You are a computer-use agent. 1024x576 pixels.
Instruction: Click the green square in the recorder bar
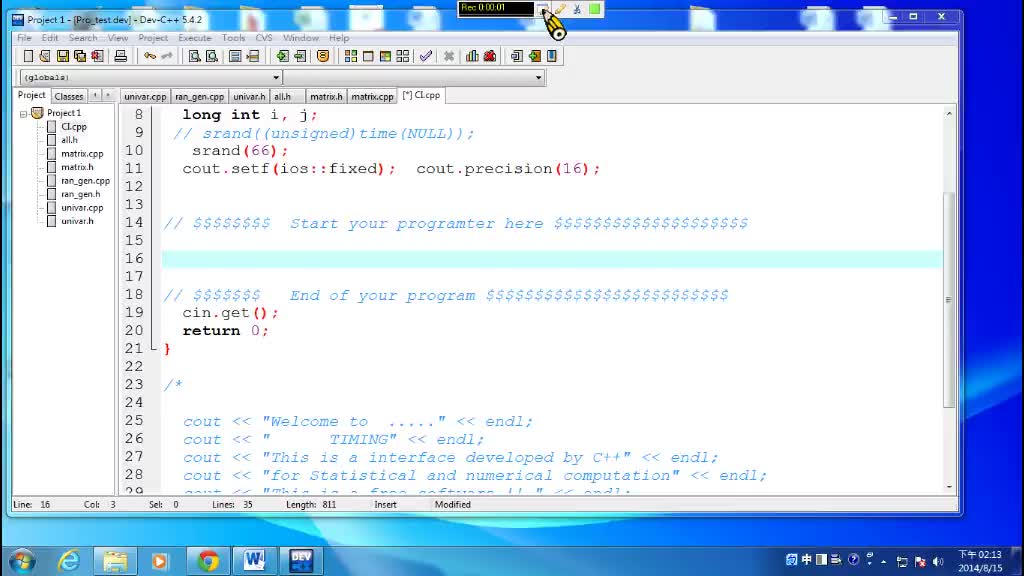click(x=594, y=9)
